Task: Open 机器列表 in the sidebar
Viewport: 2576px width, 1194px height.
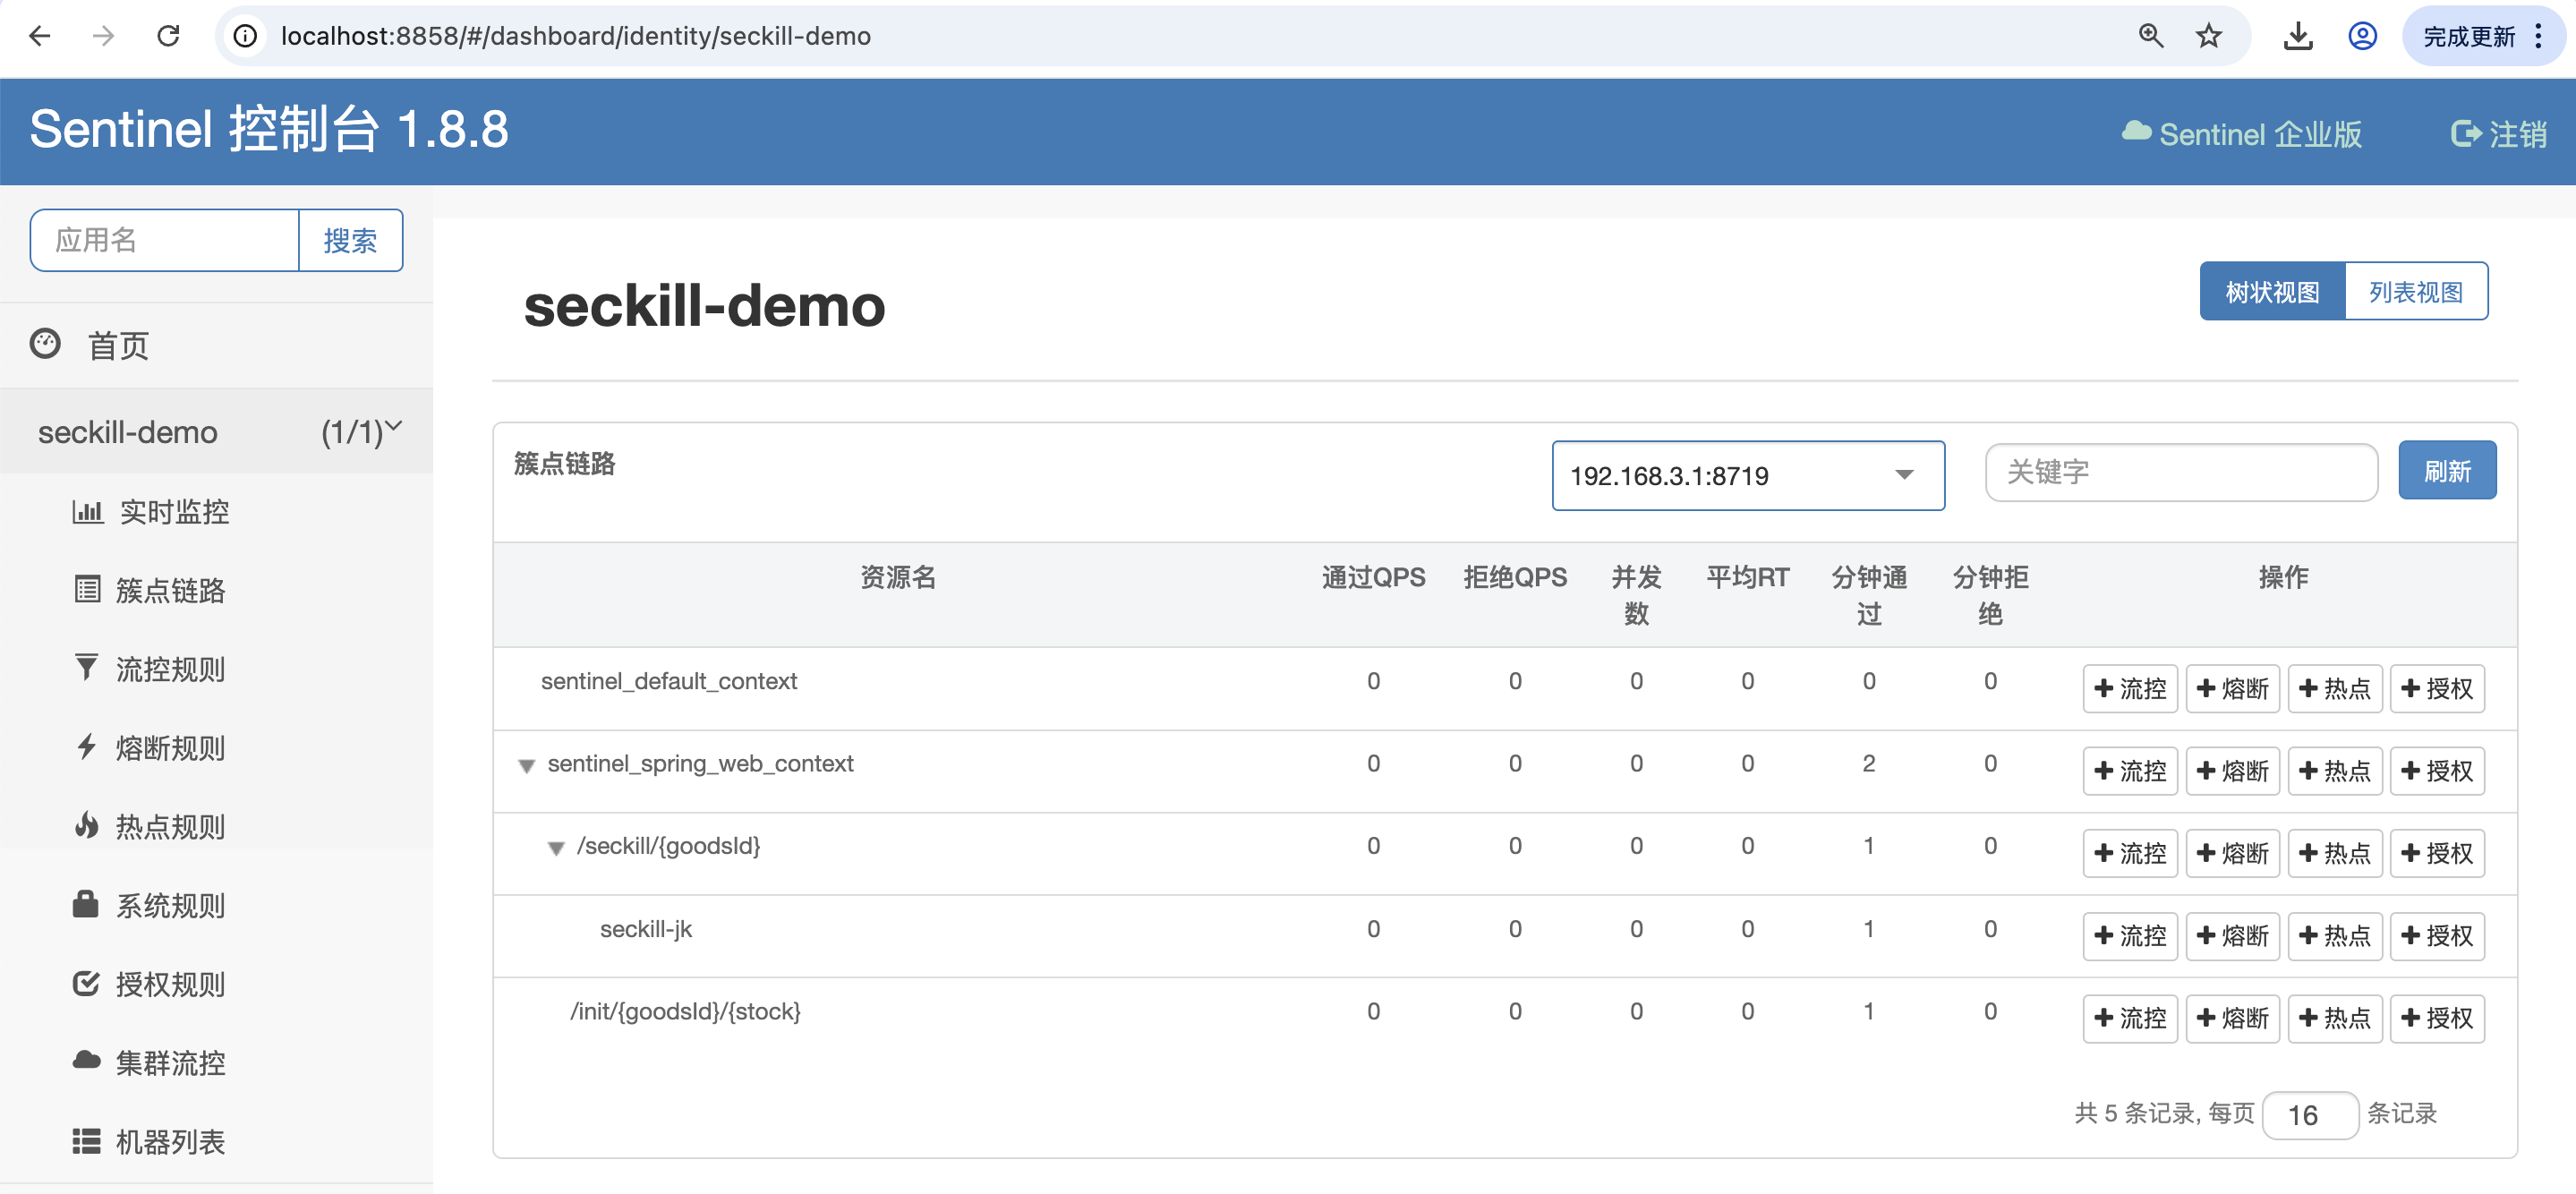Action: [x=170, y=1141]
